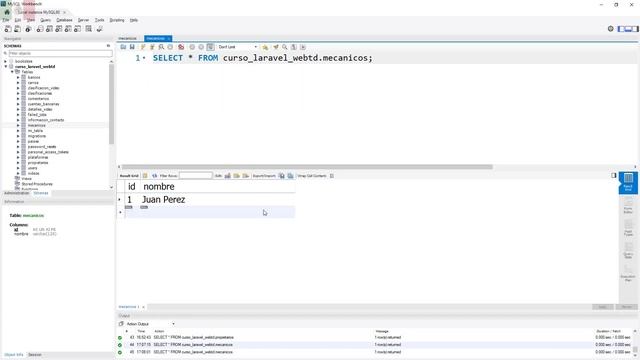
Task: Click the stop execution icon
Action: tap(170, 47)
